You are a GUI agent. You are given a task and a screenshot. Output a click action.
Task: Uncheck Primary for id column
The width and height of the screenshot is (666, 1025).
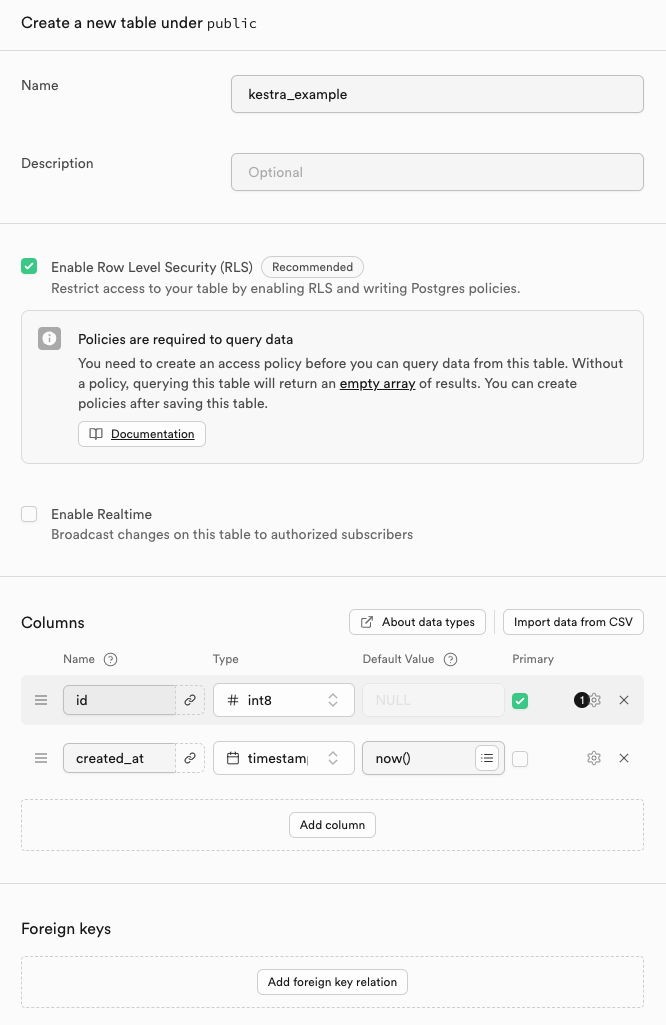520,701
